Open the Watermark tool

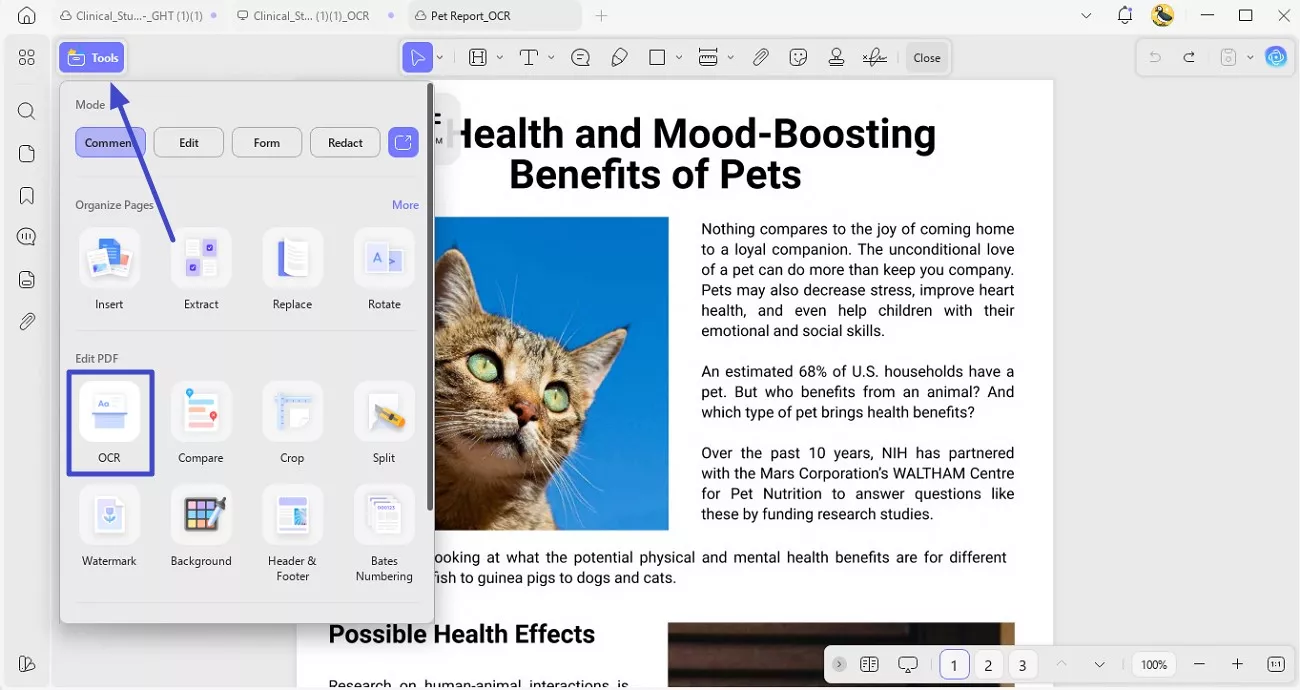(109, 526)
